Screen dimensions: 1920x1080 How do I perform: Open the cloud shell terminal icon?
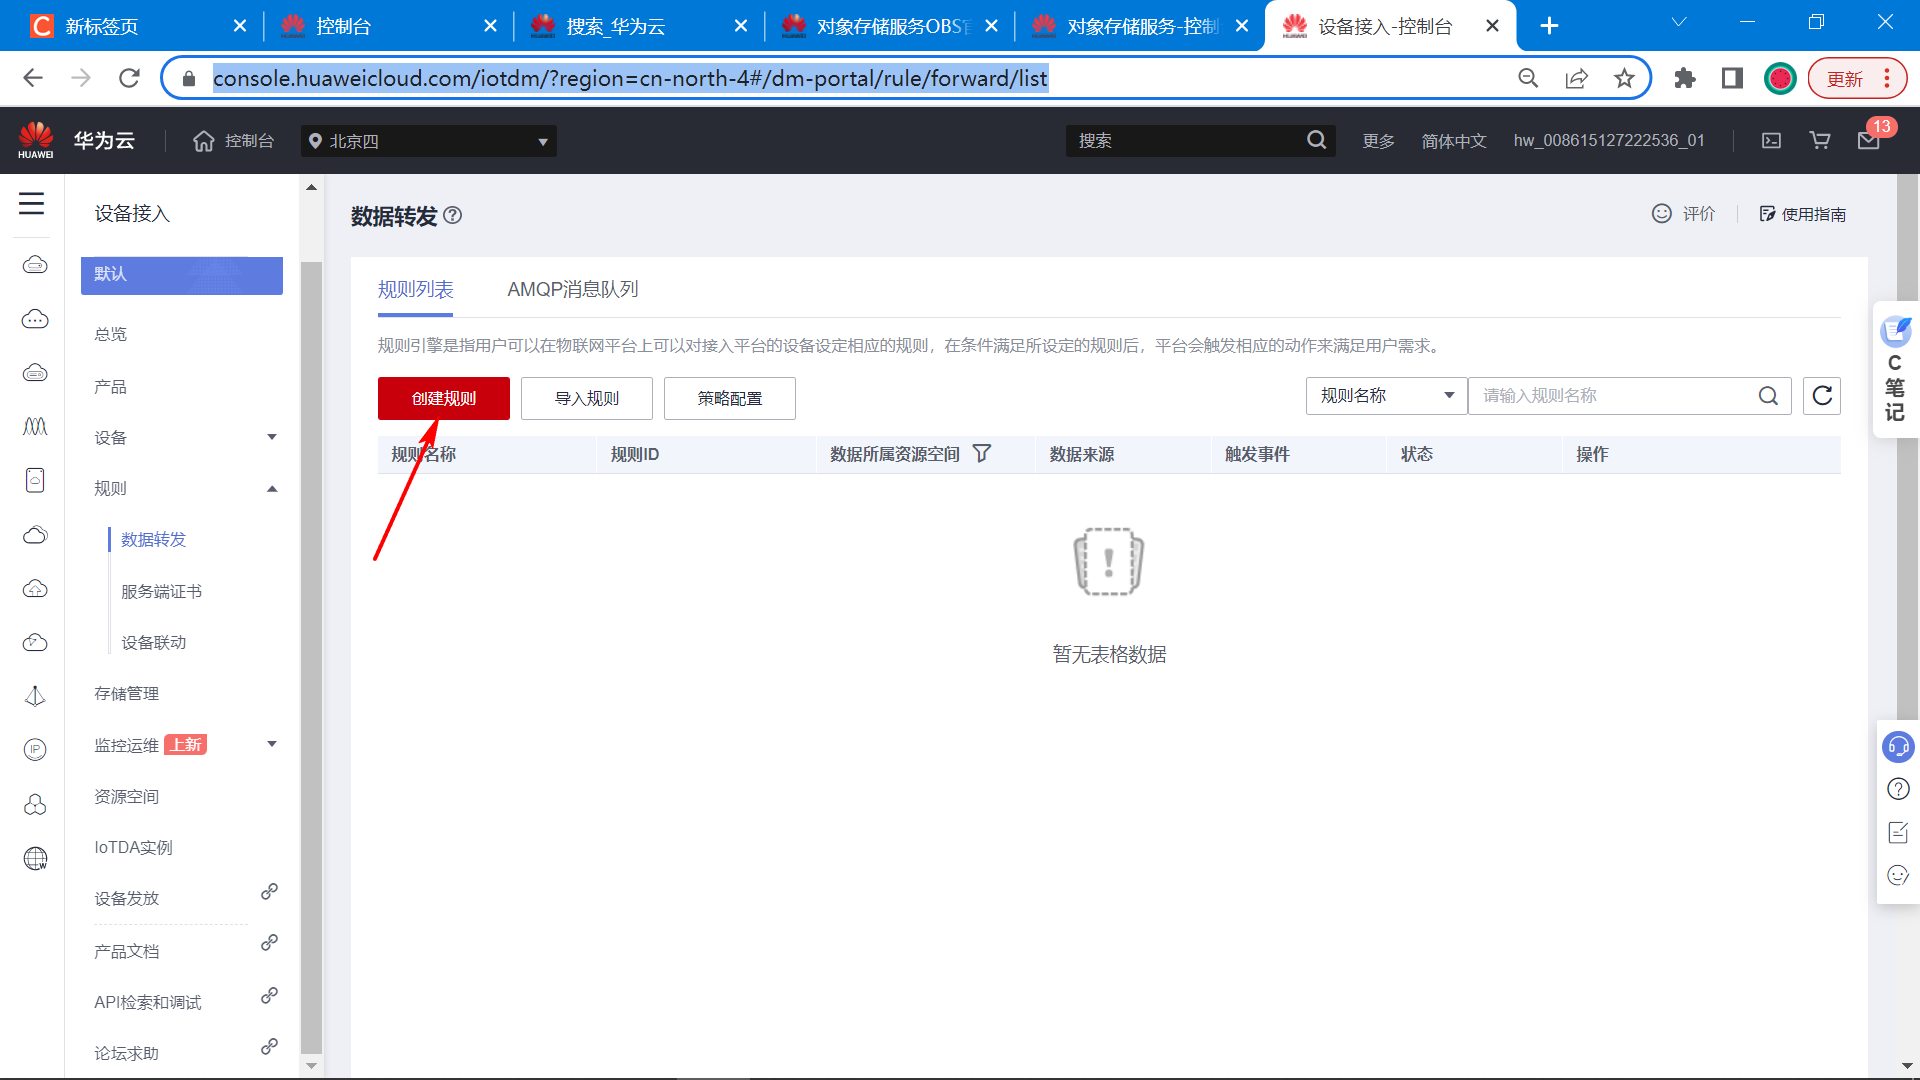click(1771, 141)
